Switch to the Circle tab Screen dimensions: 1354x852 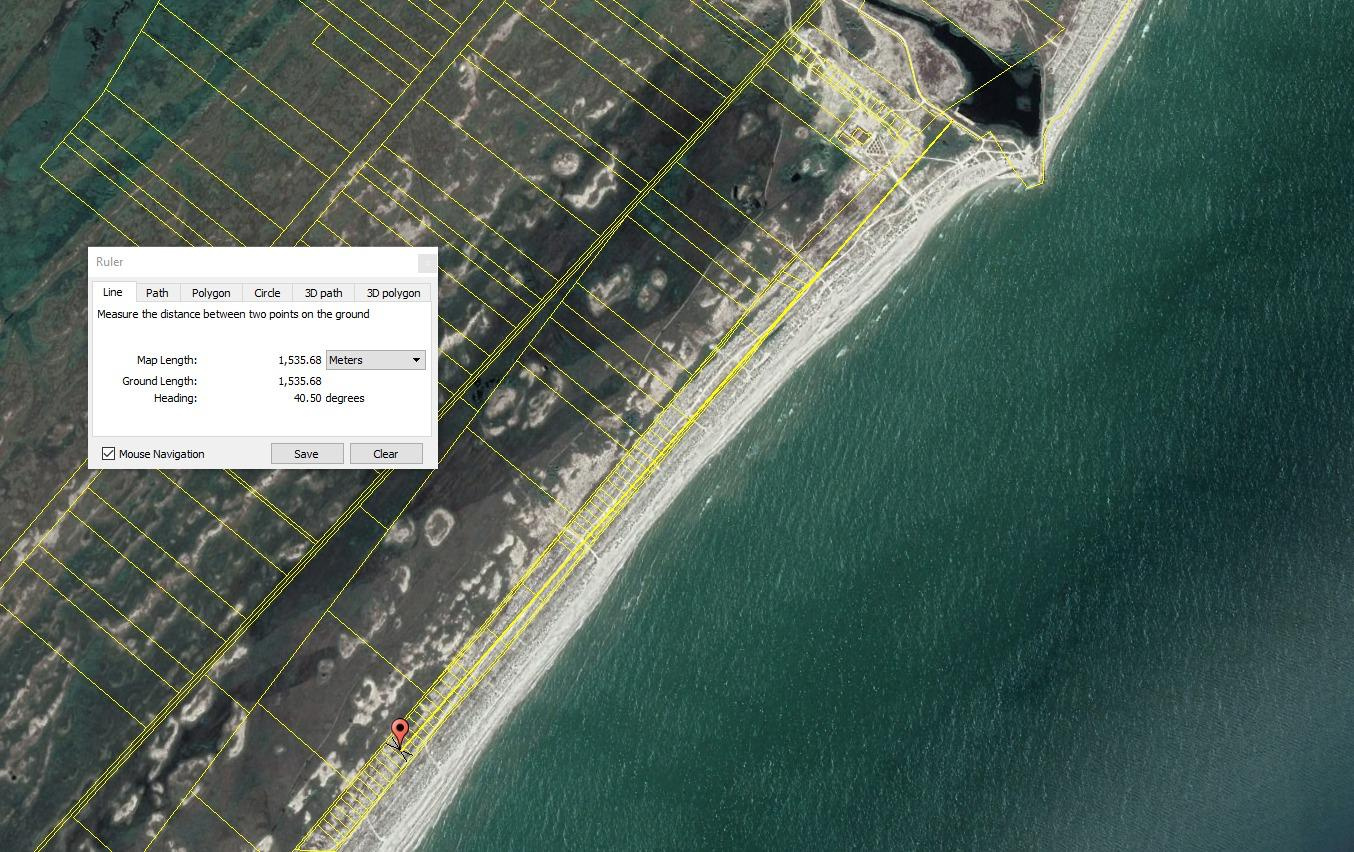pyautogui.click(x=267, y=293)
